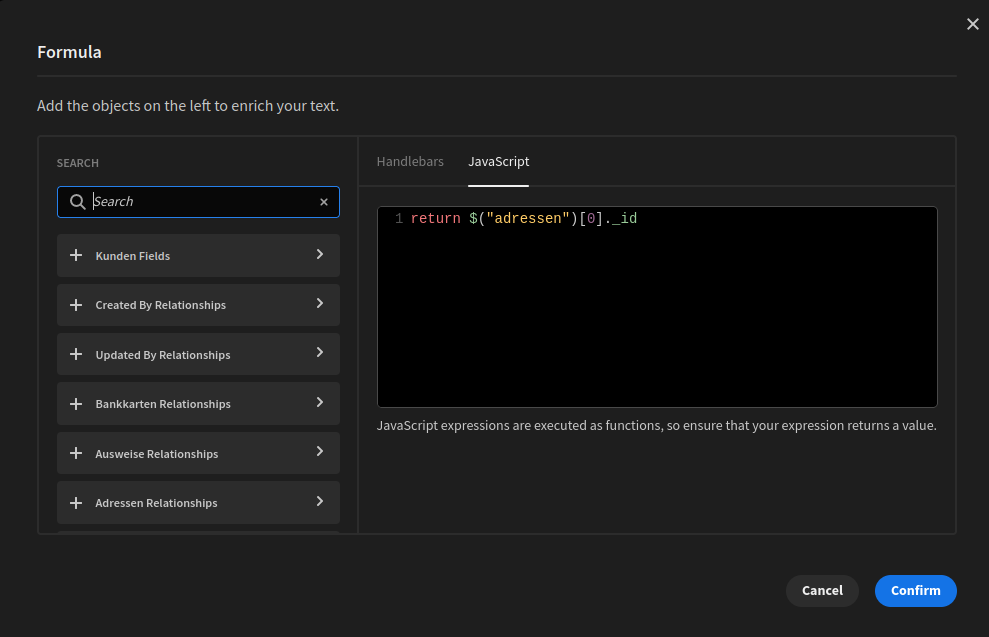
Task: Switch to the Handlebars tab
Action: tap(410, 161)
